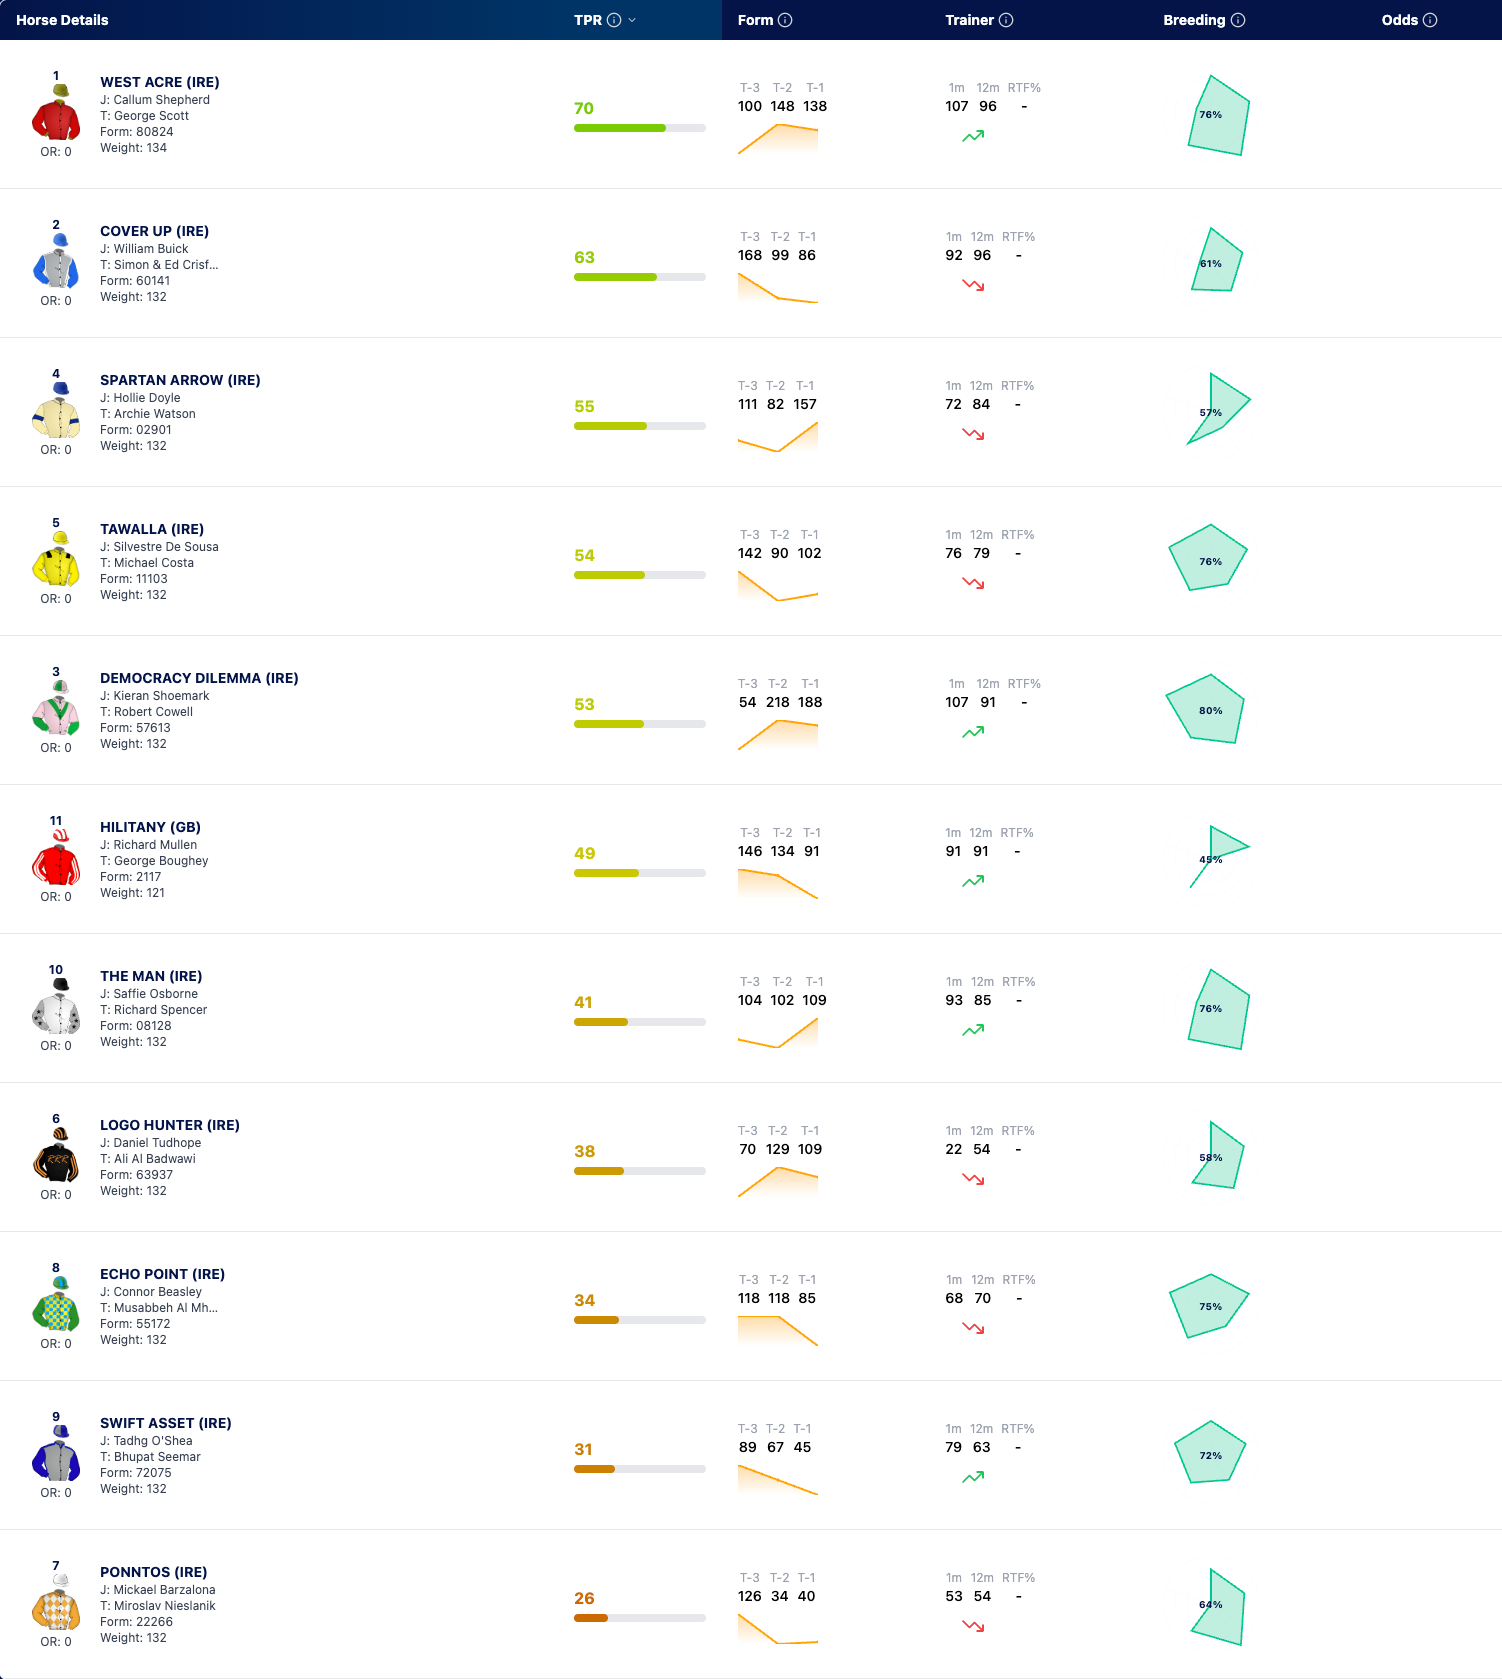Click West Acre's TPR 70 progress bar
The image size is (1502, 1679).
[640, 128]
